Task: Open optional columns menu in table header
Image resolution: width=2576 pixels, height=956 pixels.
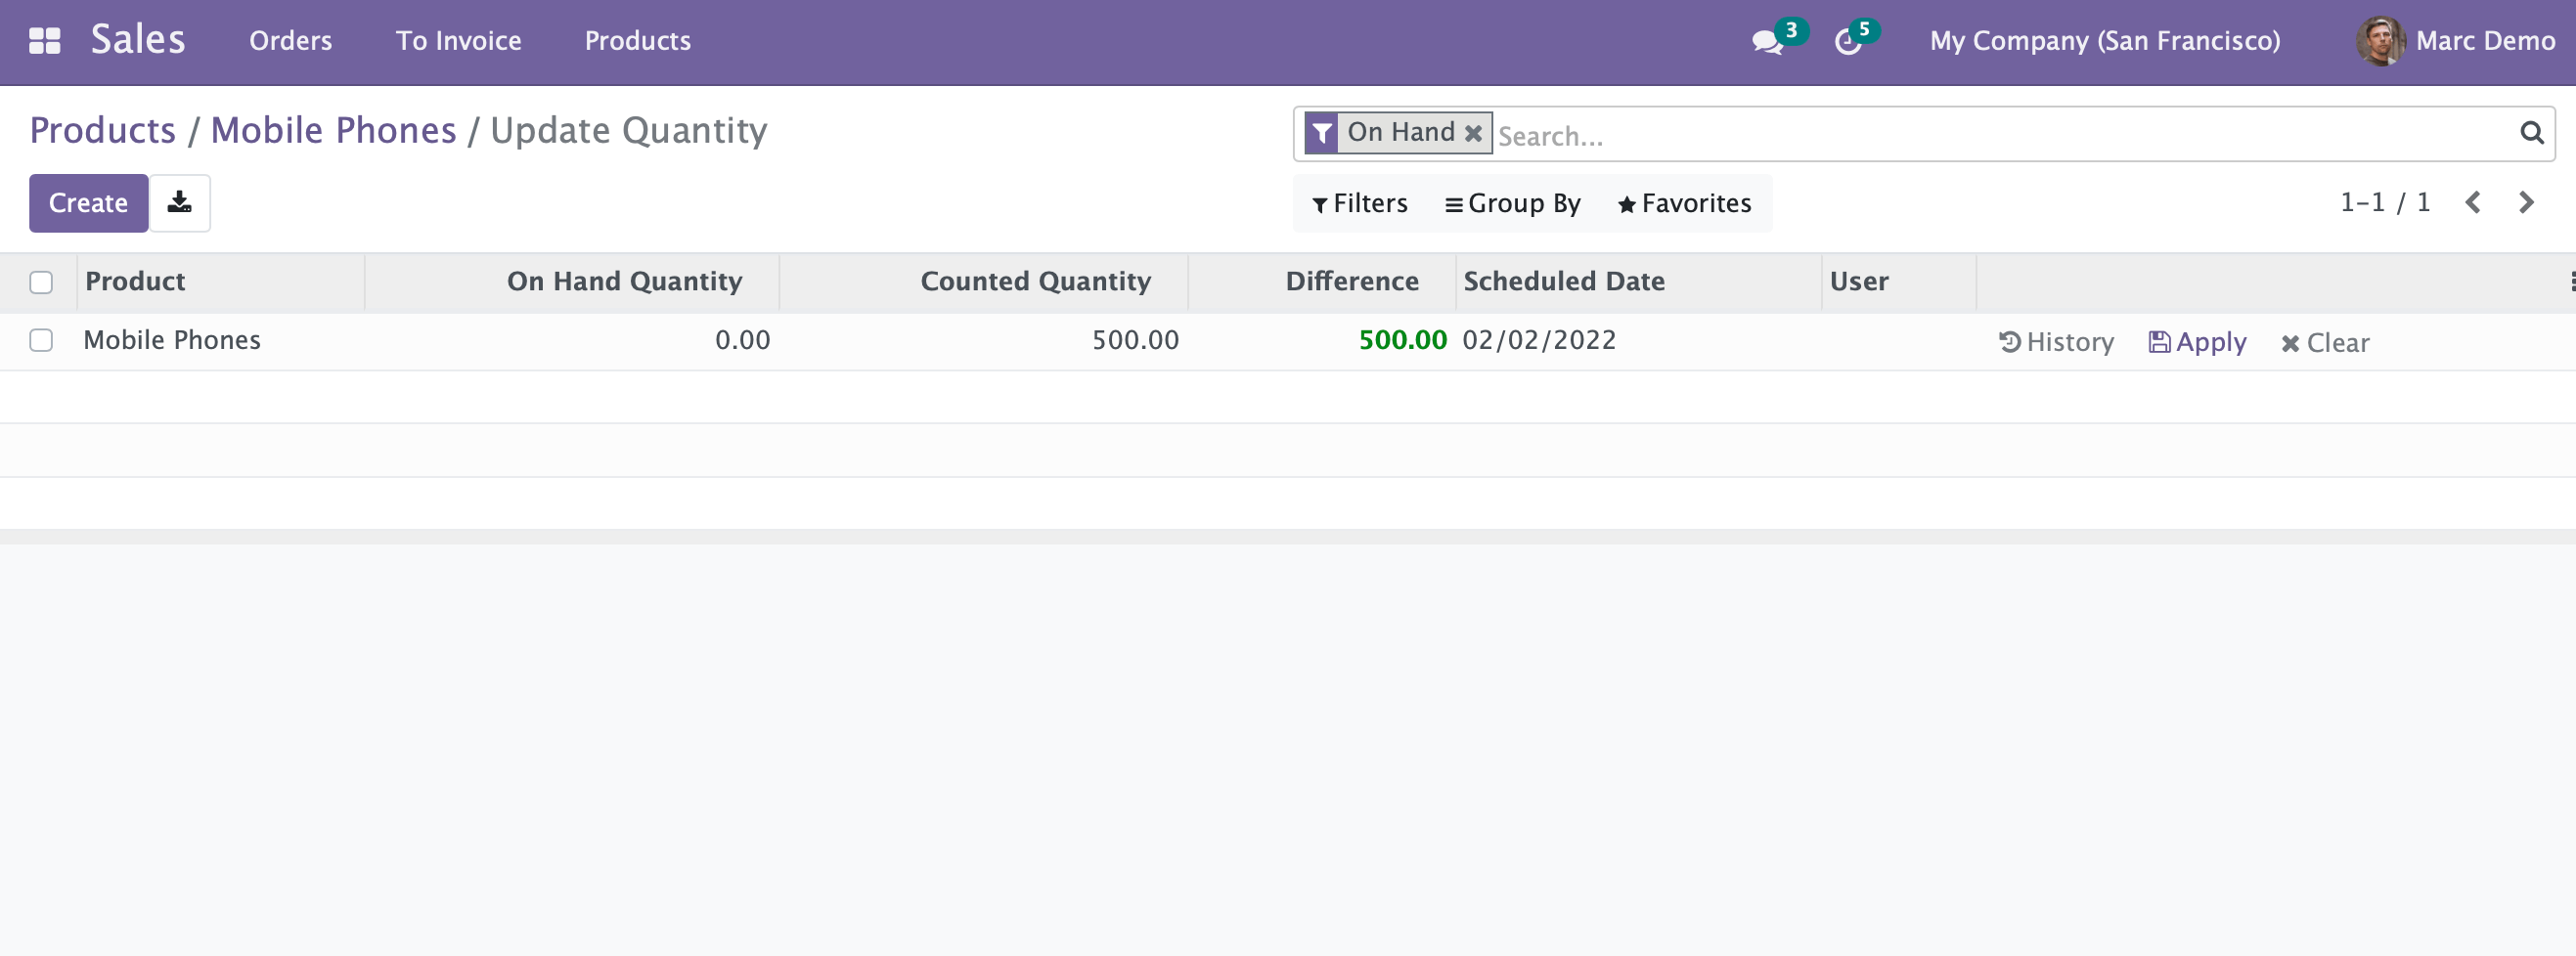Action: (x=2569, y=282)
